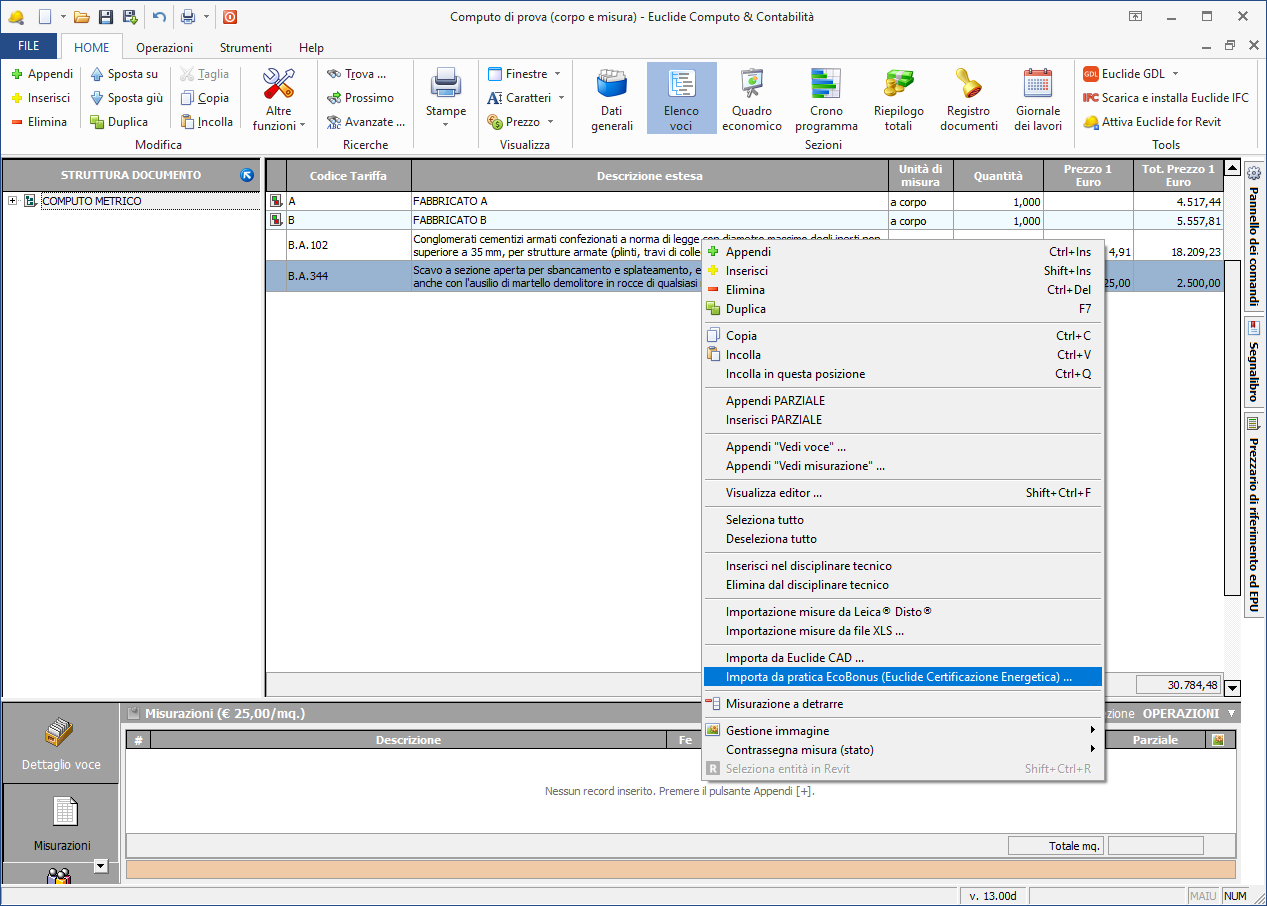This screenshot has height=906, width=1267.
Task: Open Gestione immagine submenu
Action: pyautogui.click(x=777, y=731)
